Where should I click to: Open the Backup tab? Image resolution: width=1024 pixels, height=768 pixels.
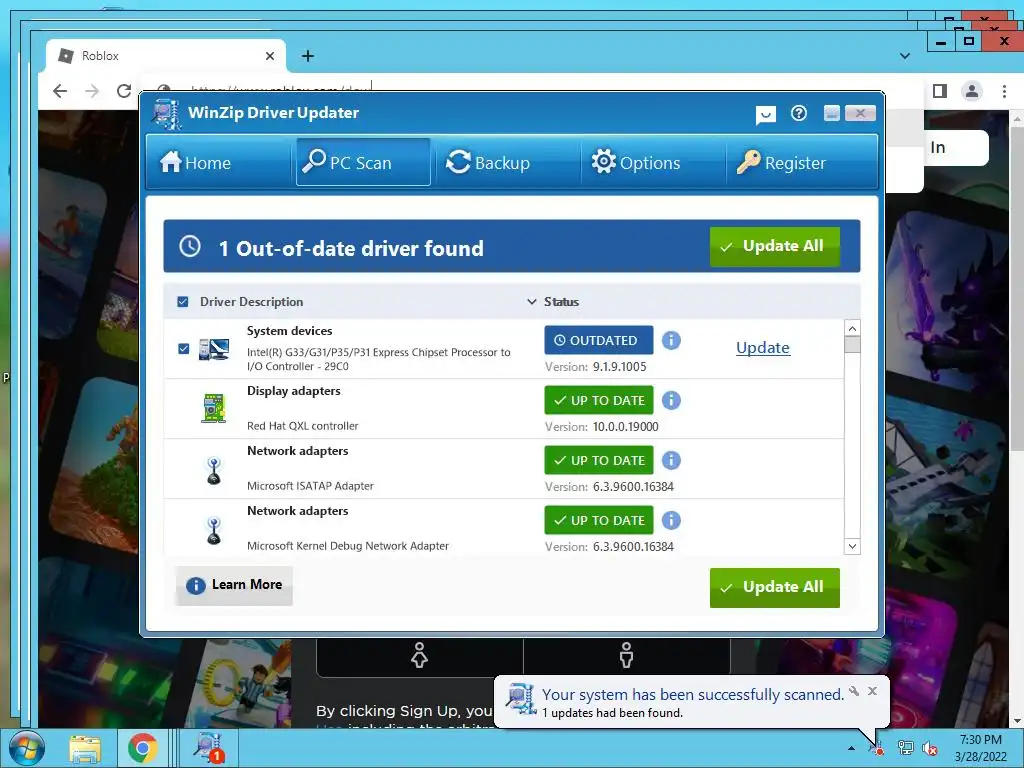click(488, 162)
